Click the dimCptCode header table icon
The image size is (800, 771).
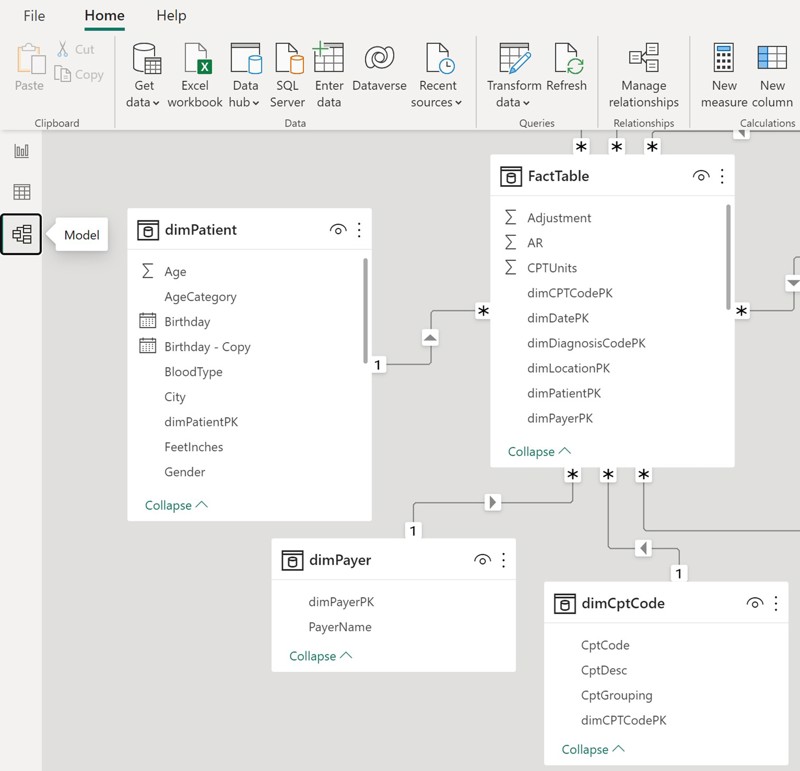coord(564,604)
